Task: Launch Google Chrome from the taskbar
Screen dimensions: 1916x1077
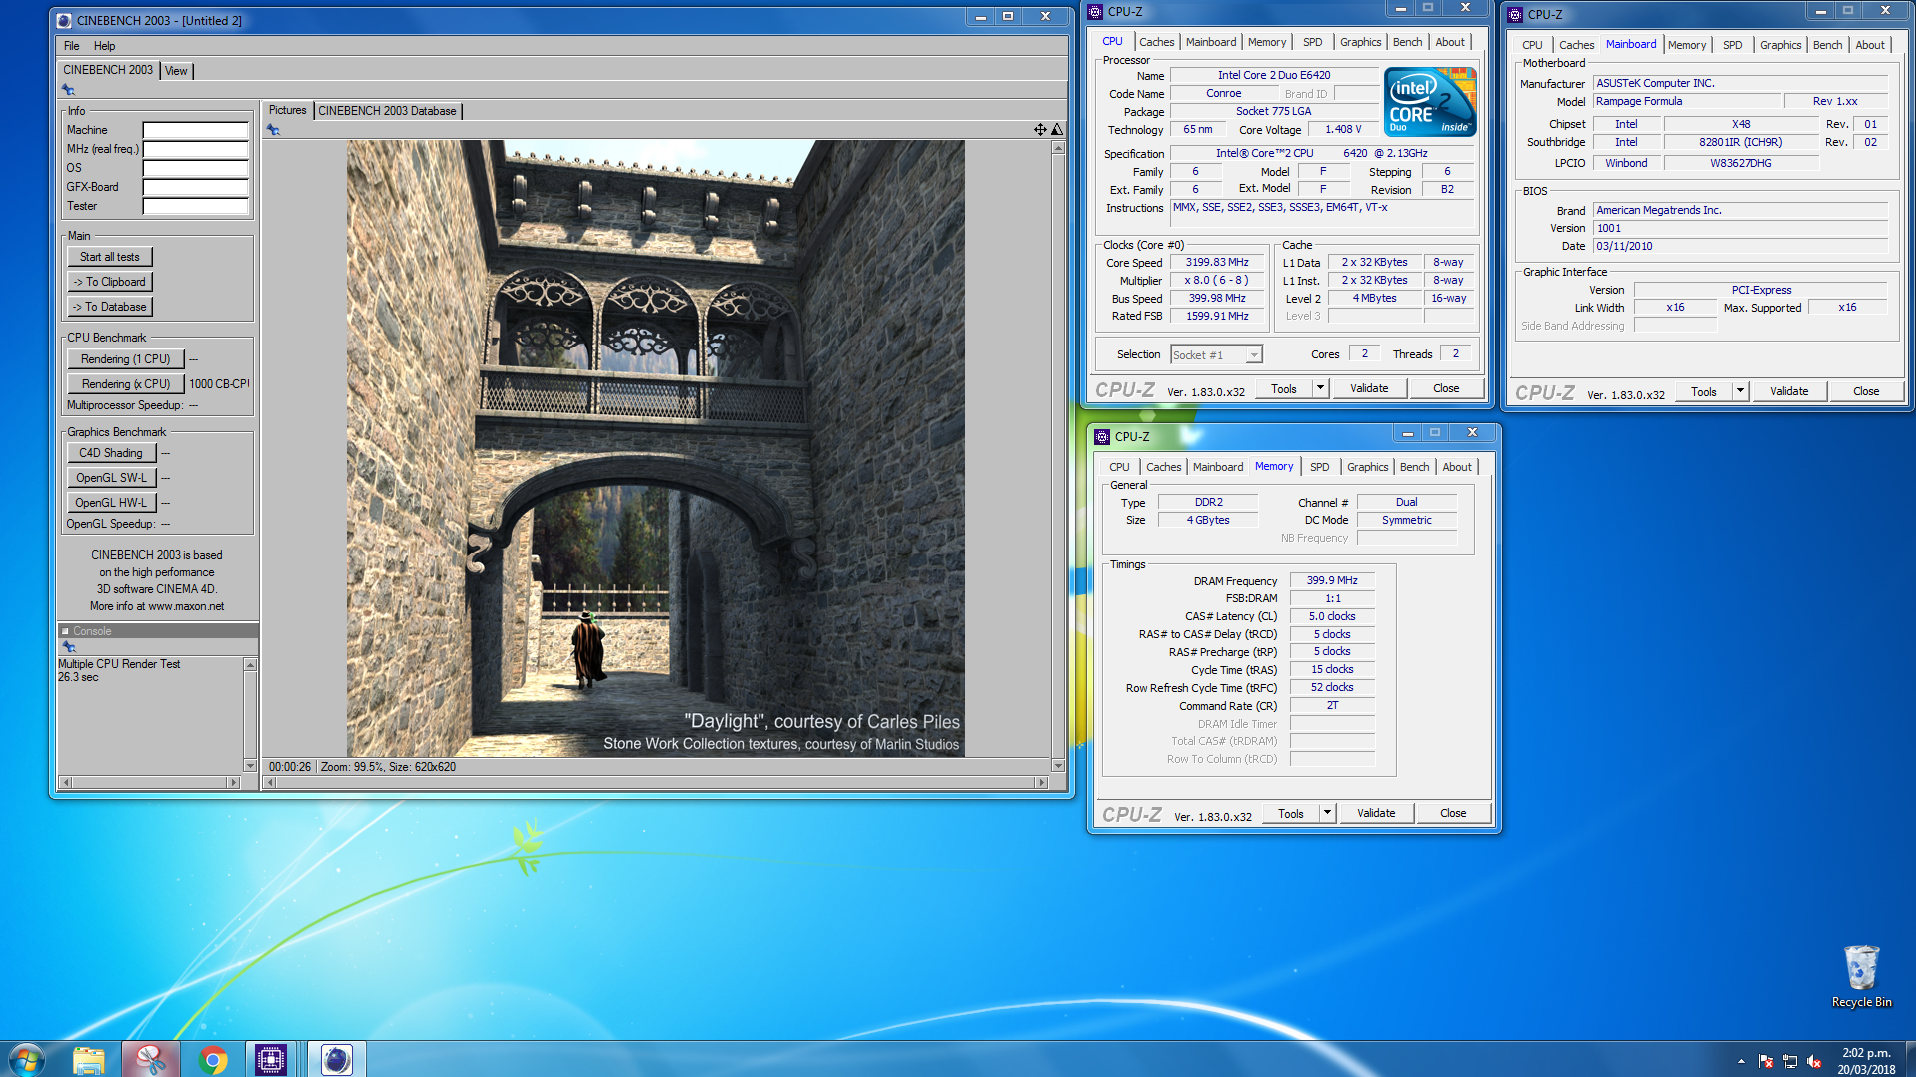Action: 212,1059
